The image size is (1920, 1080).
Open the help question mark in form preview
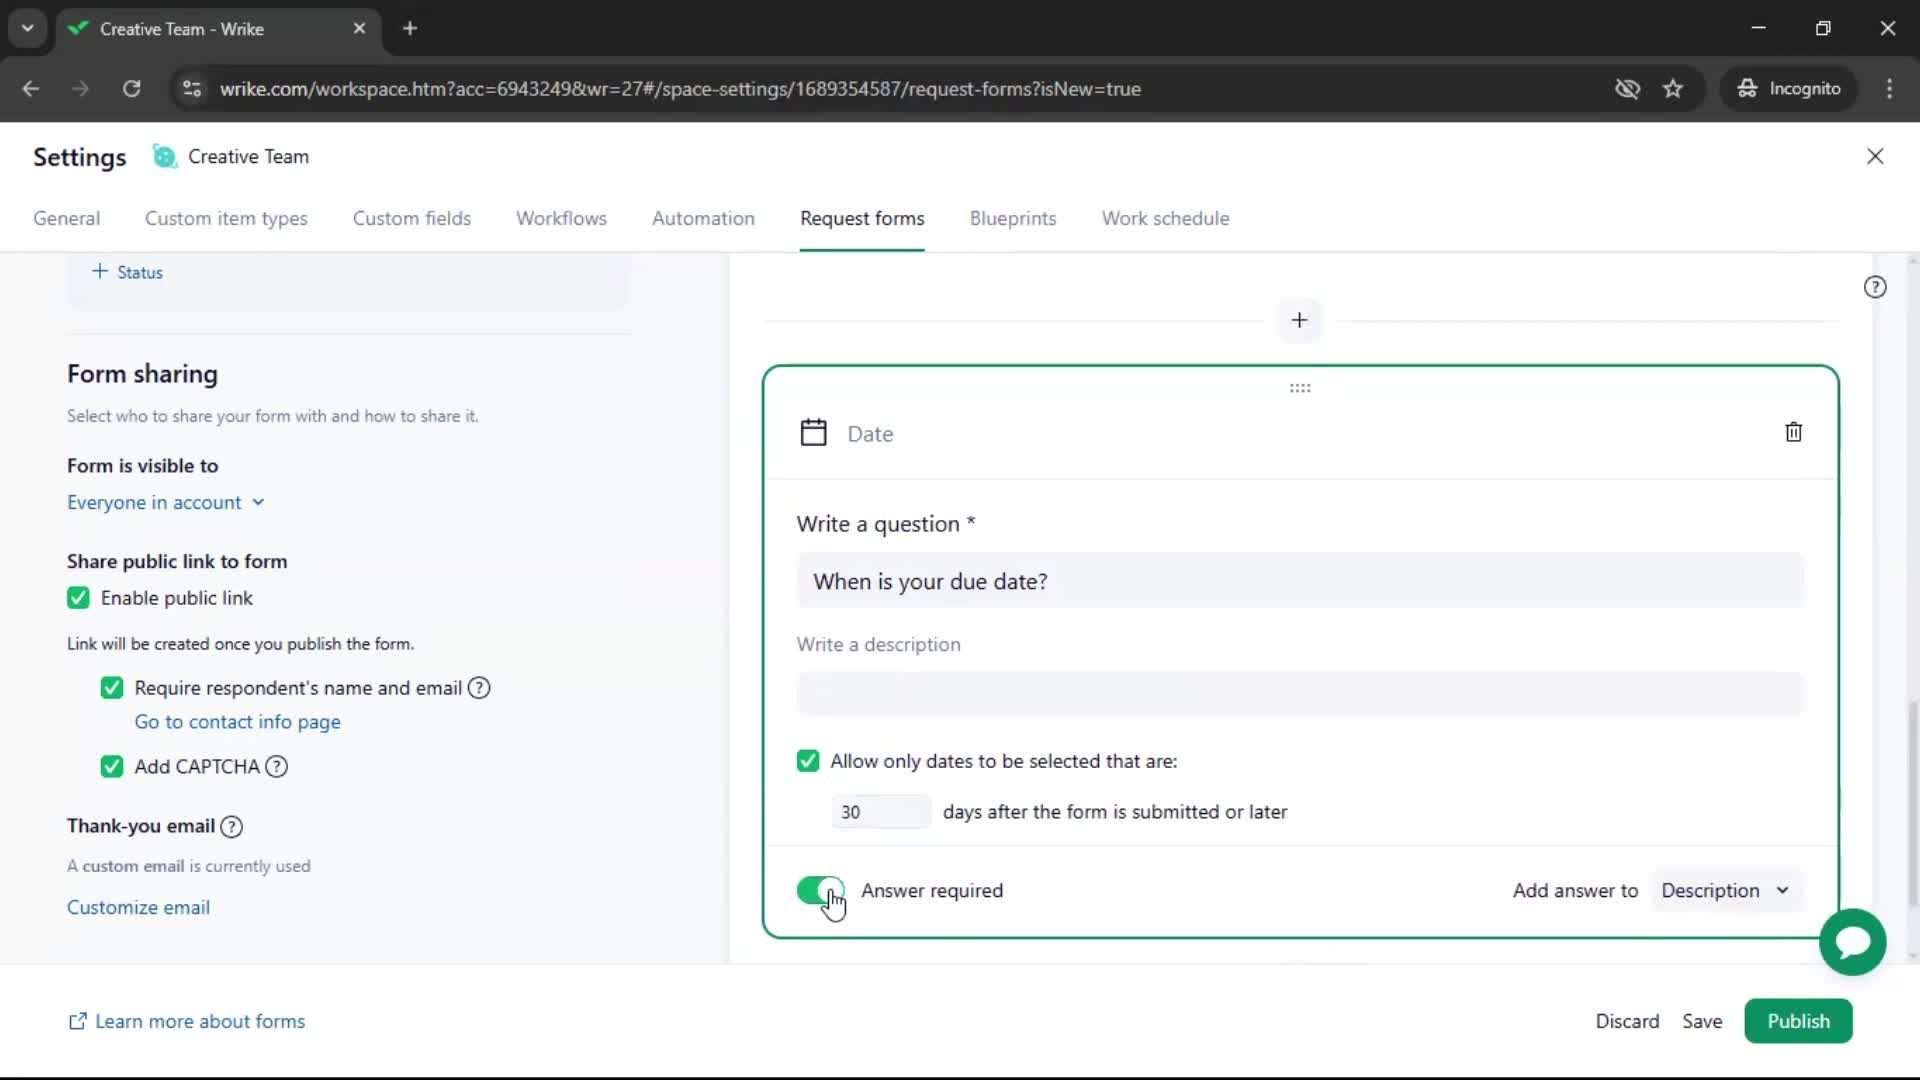[1875, 287]
